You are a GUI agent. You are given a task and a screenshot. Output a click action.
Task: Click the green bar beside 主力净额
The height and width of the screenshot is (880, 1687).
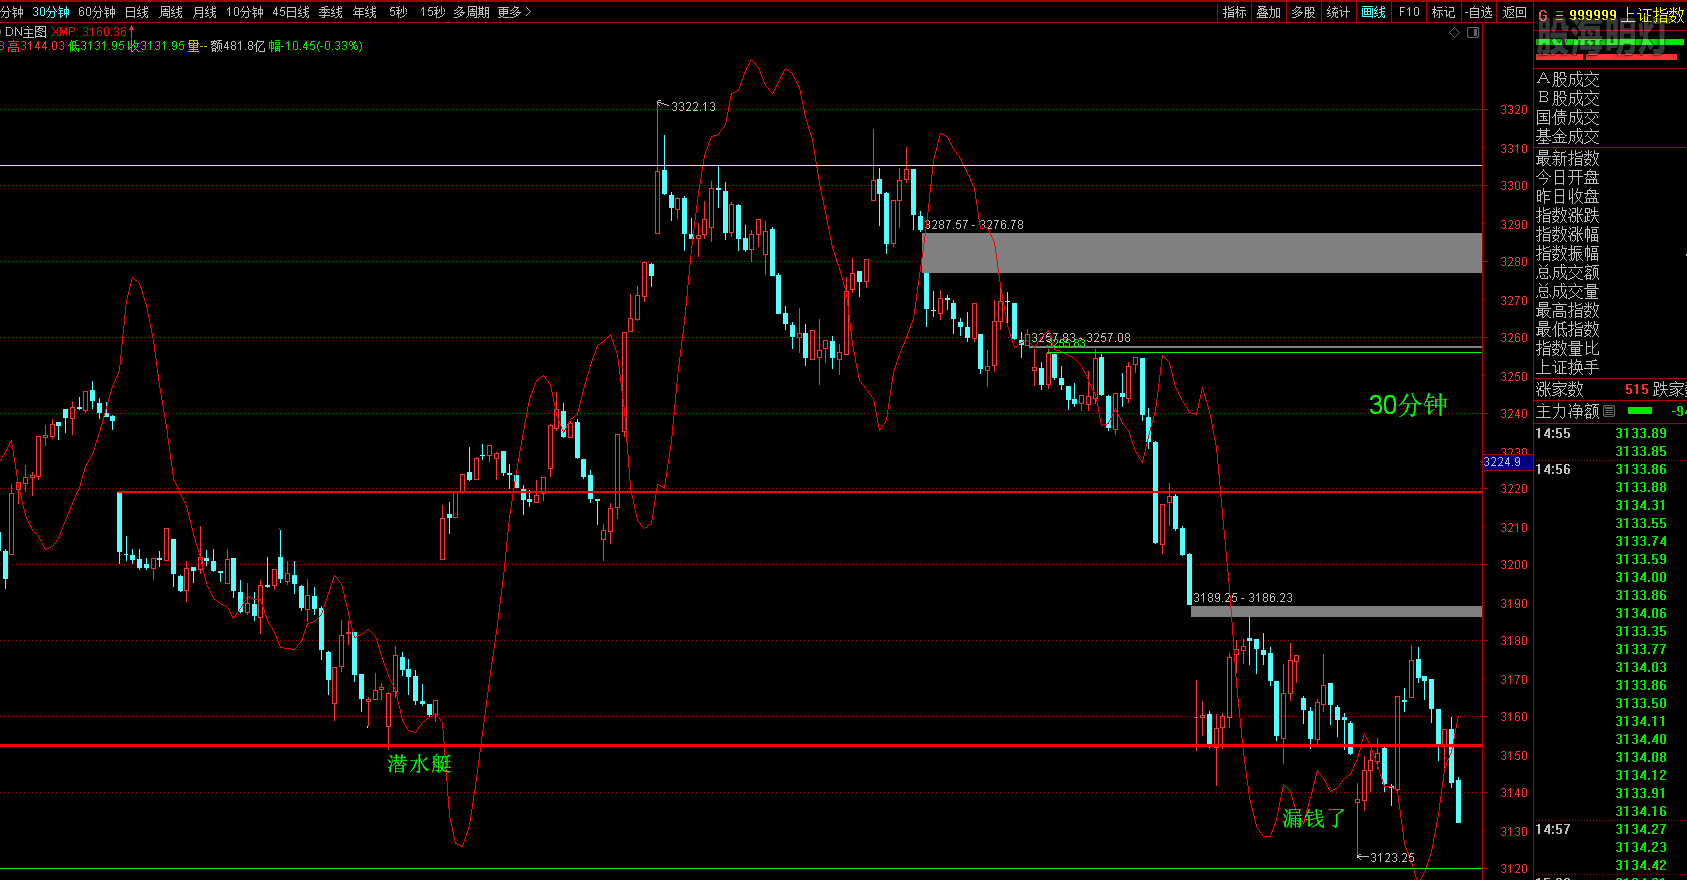tap(1640, 411)
